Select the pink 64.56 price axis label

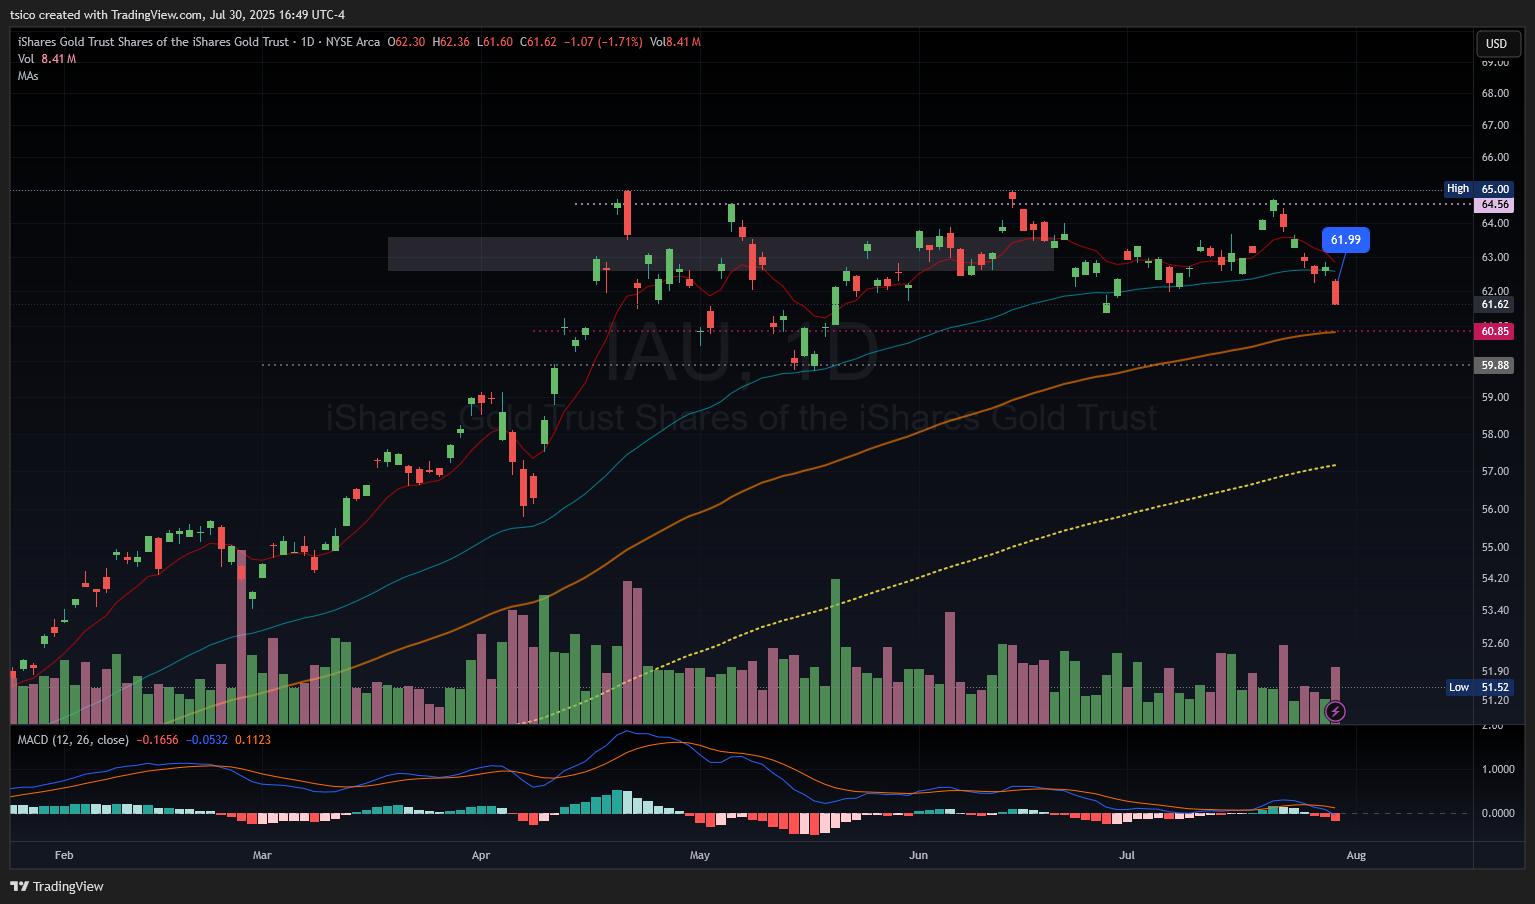point(1495,204)
